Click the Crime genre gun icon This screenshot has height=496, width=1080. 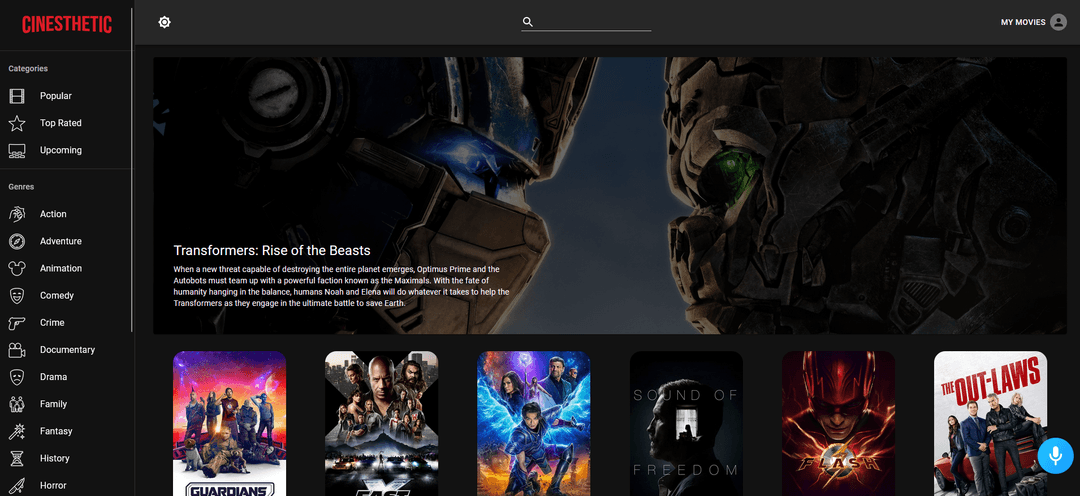click(17, 323)
